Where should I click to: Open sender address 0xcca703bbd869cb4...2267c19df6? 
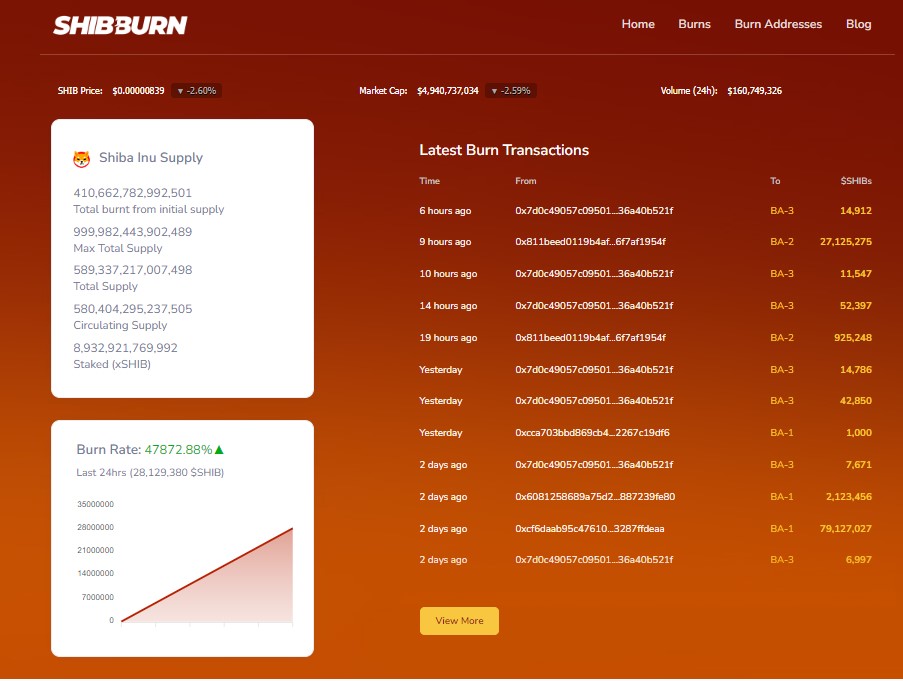pos(592,432)
